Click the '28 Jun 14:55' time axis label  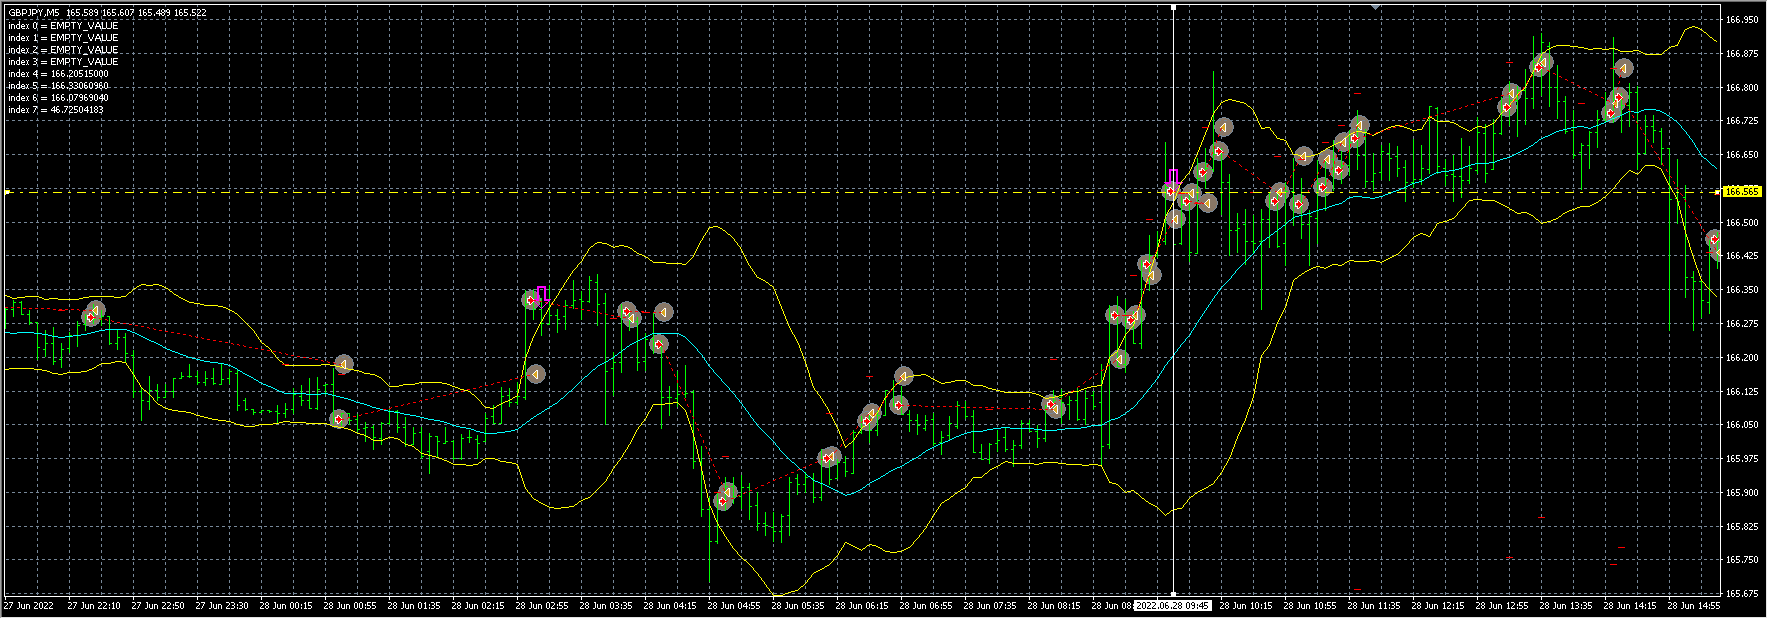(x=1694, y=605)
